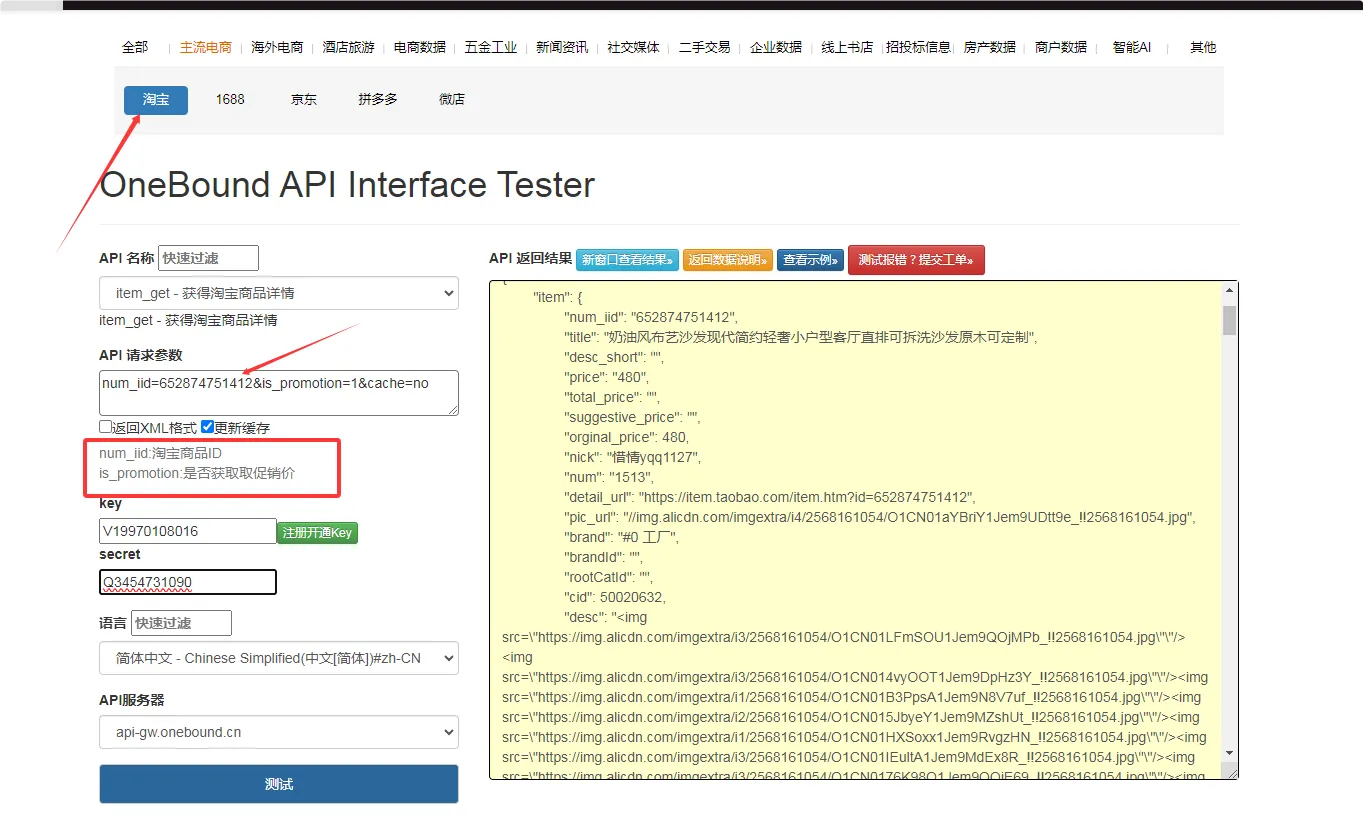Select the 电商数据 category
The height and width of the screenshot is (822, 1363).
pyautogui.click(x=420, y=47)
